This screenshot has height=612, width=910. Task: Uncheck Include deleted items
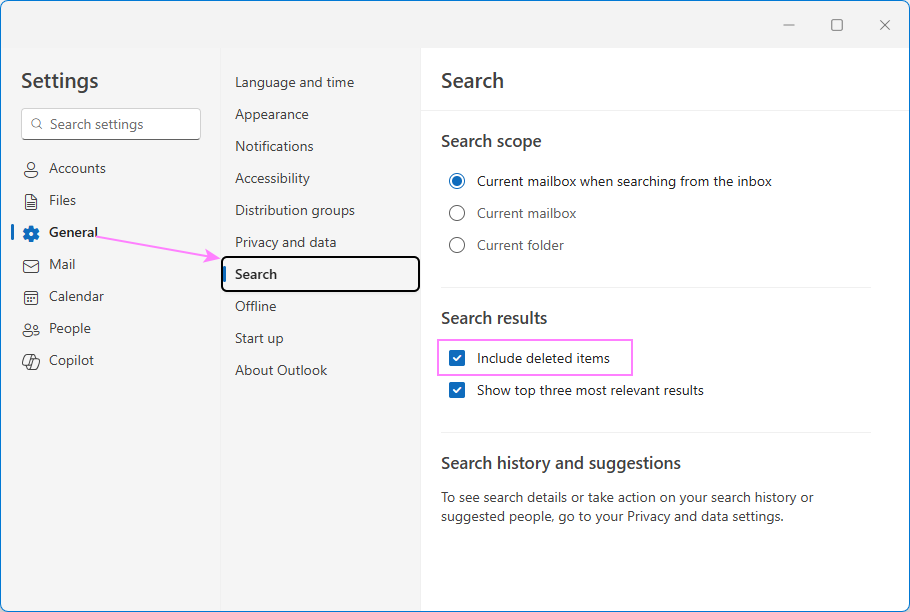(457, 357)
